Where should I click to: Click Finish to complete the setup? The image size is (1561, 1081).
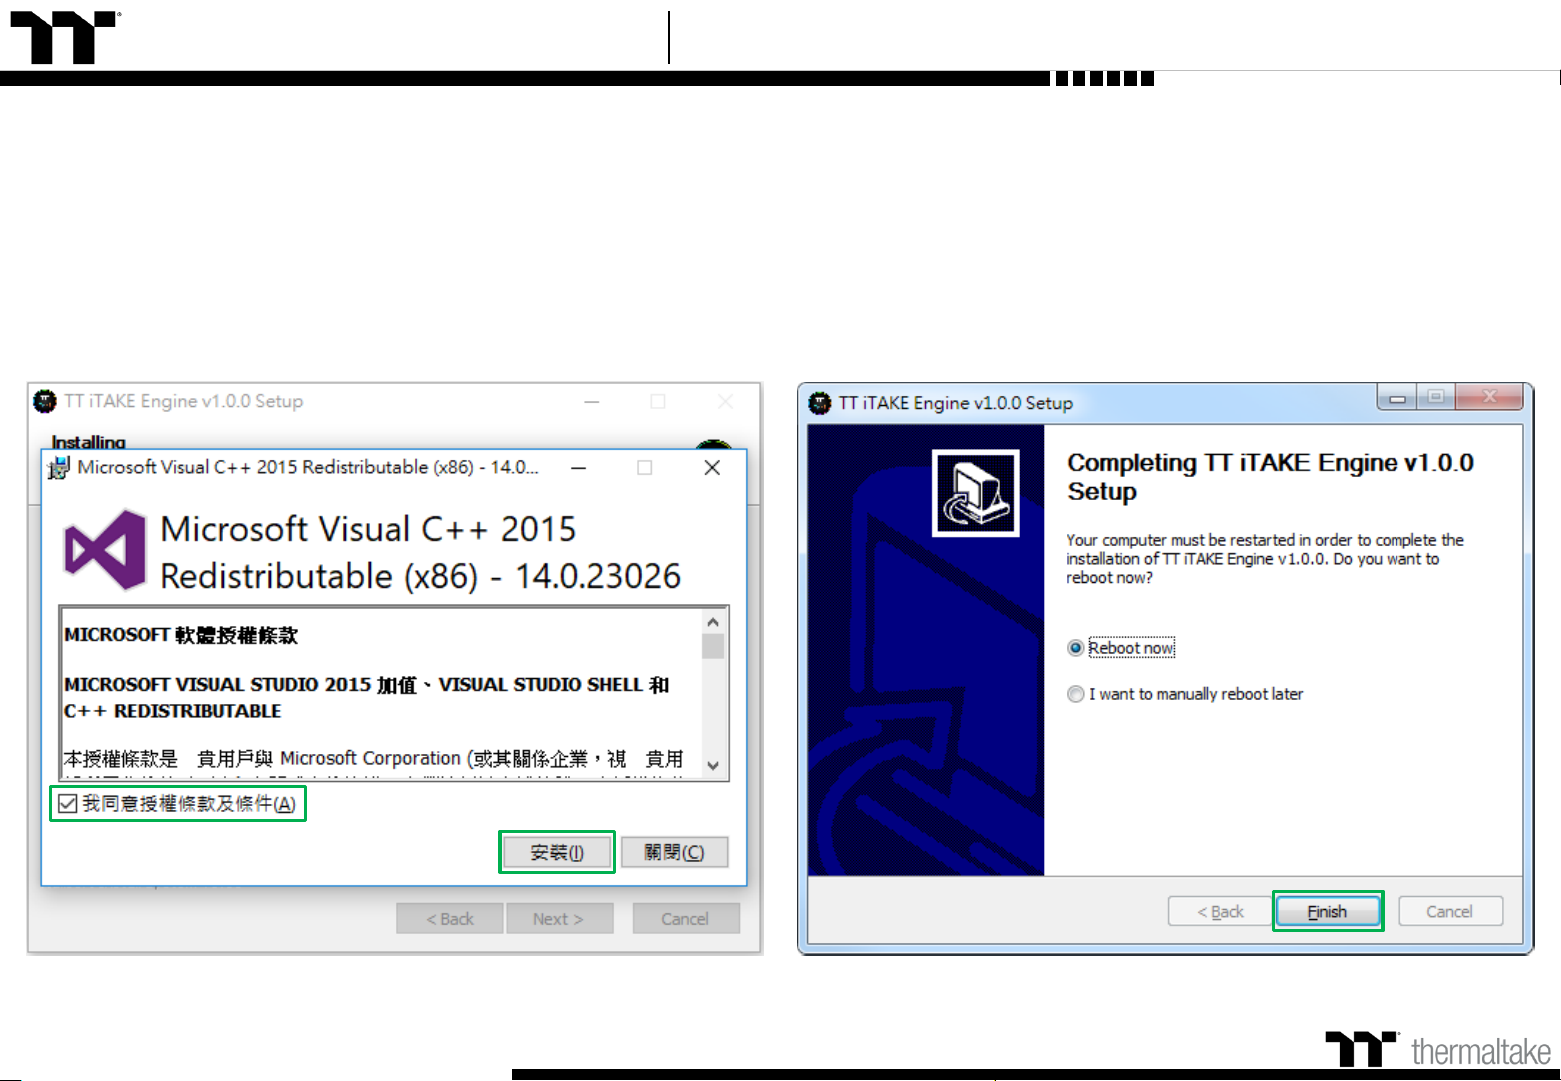(1327, 911)
